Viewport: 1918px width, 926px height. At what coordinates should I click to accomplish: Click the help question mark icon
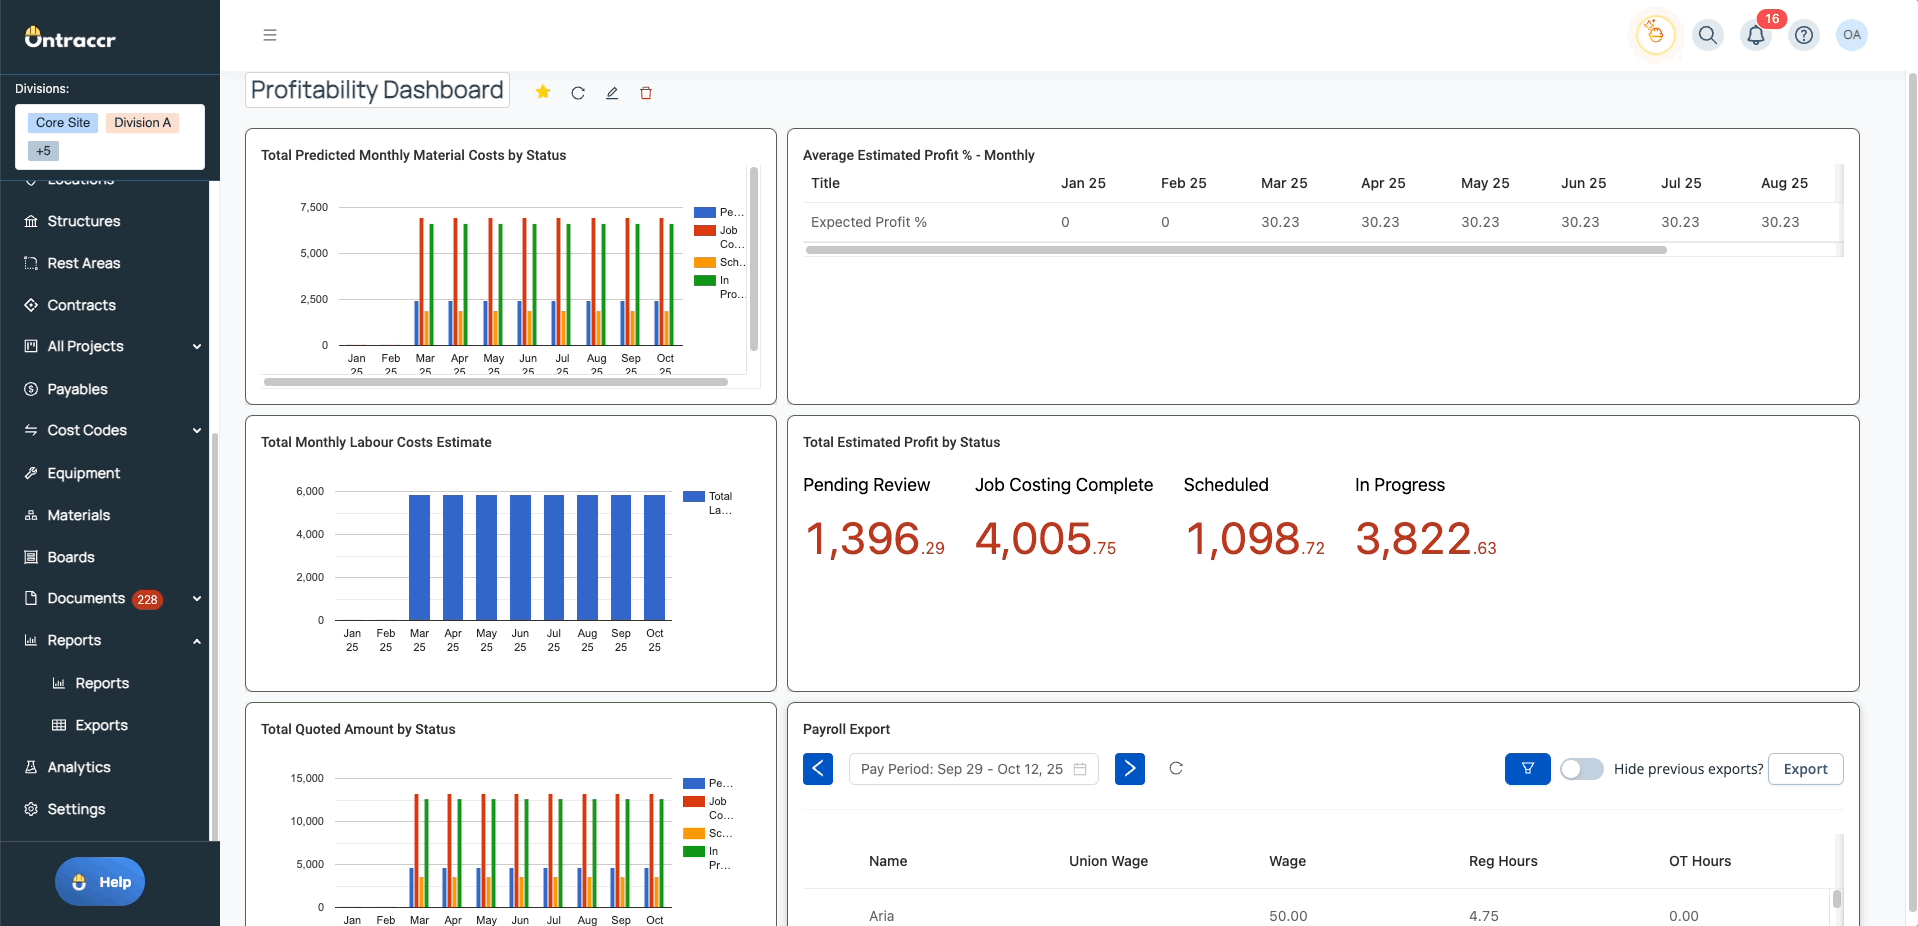(x=1803, y=35)
